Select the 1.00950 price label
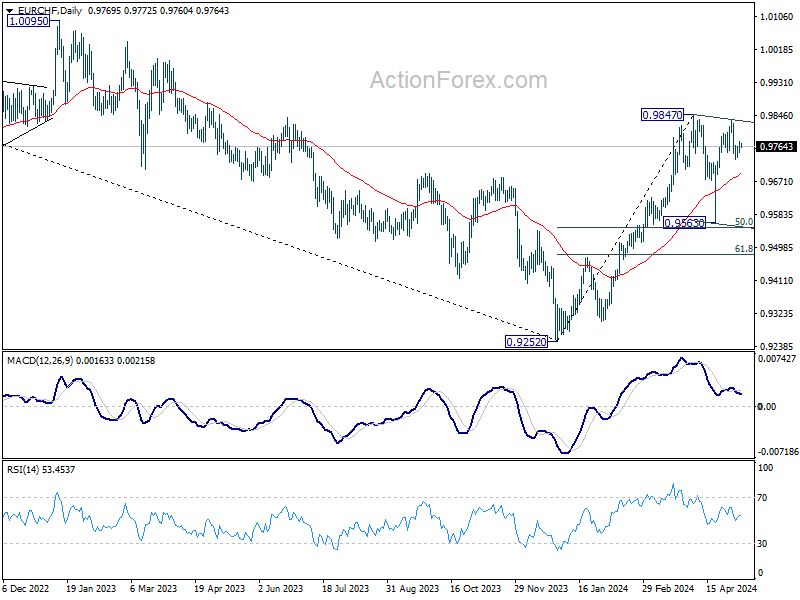This screenshot has width=800, height=600. (29, 21)
